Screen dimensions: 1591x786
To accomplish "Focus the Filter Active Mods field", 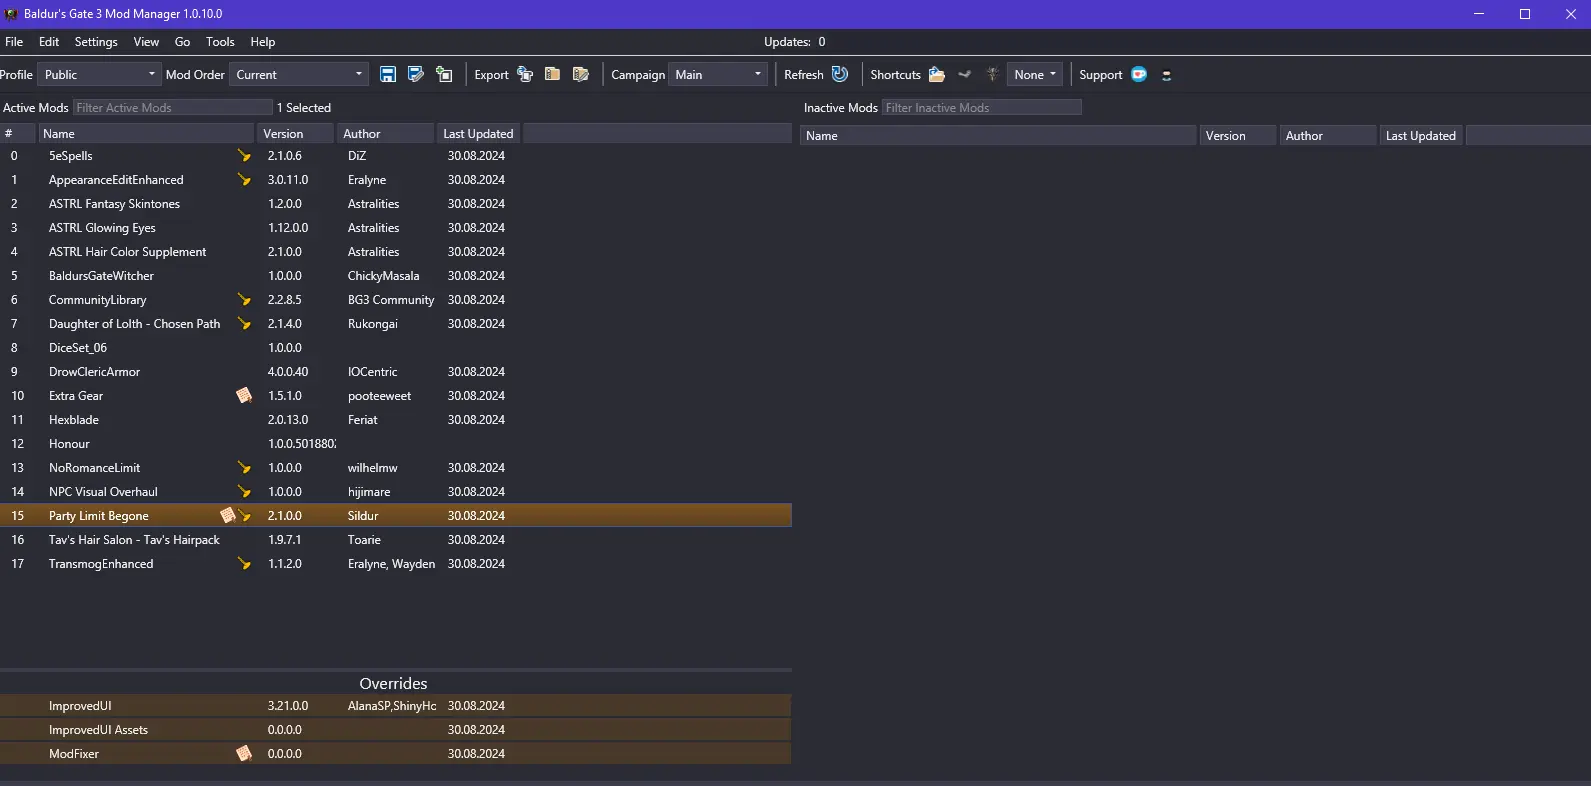I will tap(172, 108).
